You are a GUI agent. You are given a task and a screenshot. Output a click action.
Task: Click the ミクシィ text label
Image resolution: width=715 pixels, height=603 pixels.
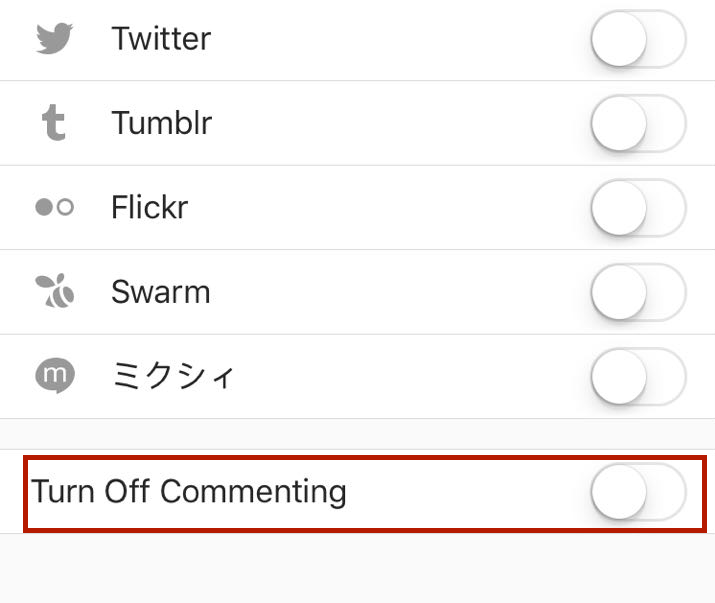(x=172, y=377)
